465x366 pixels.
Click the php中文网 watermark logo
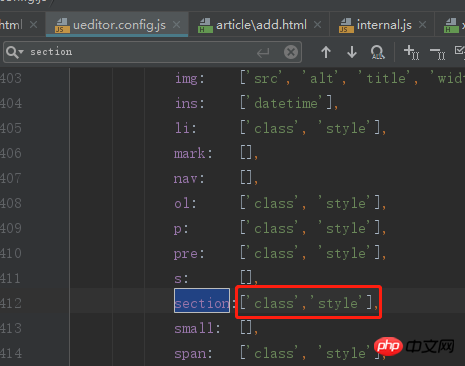[x=414, y=346]
